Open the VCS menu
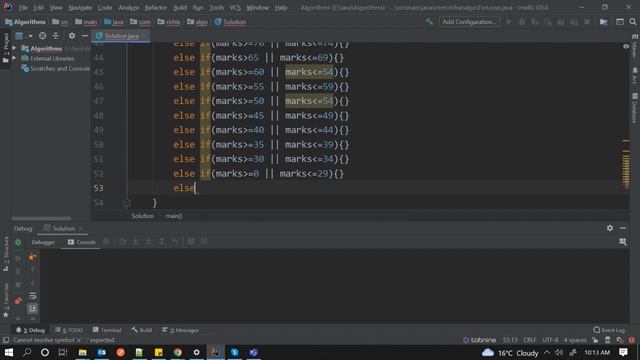Viewport: 640px width, 360px height. pyautogui.click(x=235, y=7)
